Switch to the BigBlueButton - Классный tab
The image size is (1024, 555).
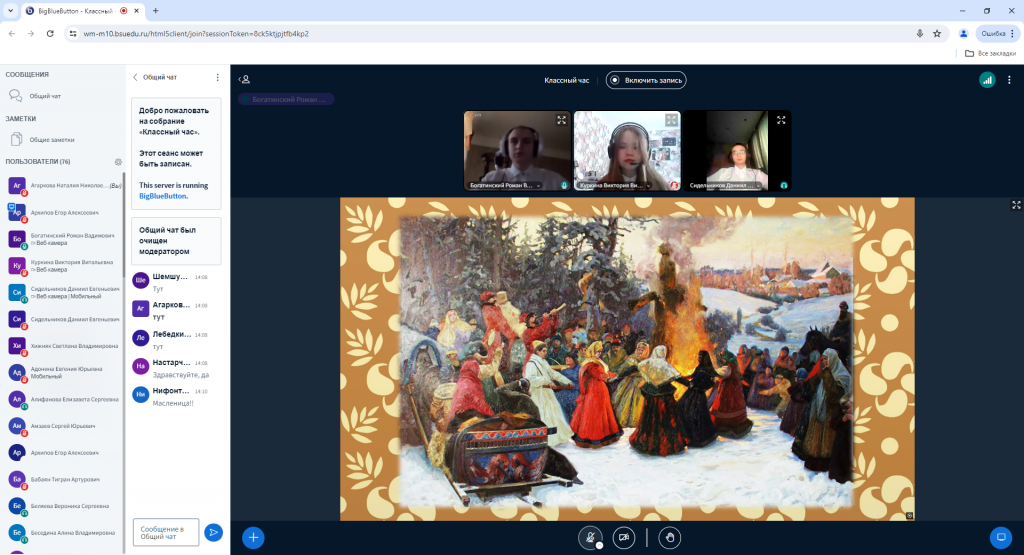[82, 11]
